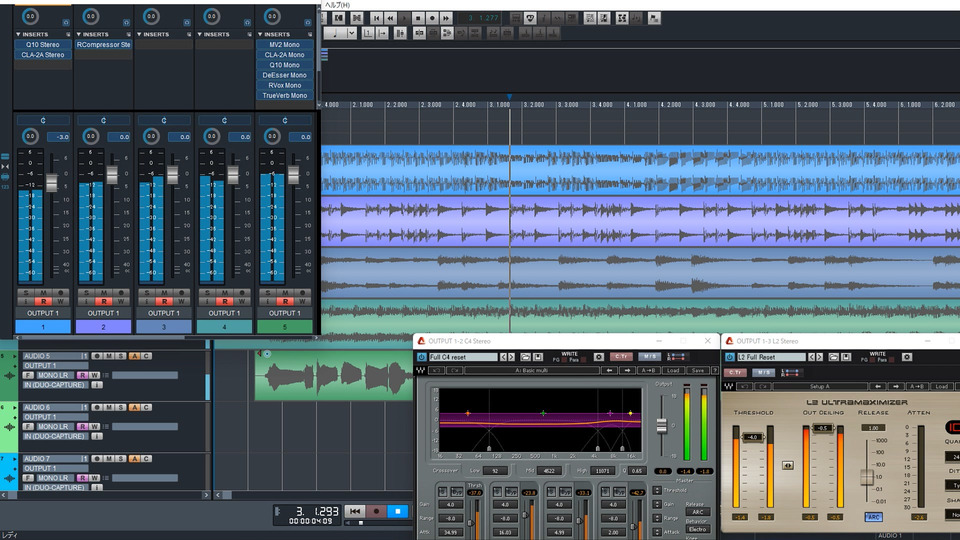This screenshot has height=540, width=960.
Task: Click the ARC button in the L2 Ultramaximizer
Action: click(873, 517)
